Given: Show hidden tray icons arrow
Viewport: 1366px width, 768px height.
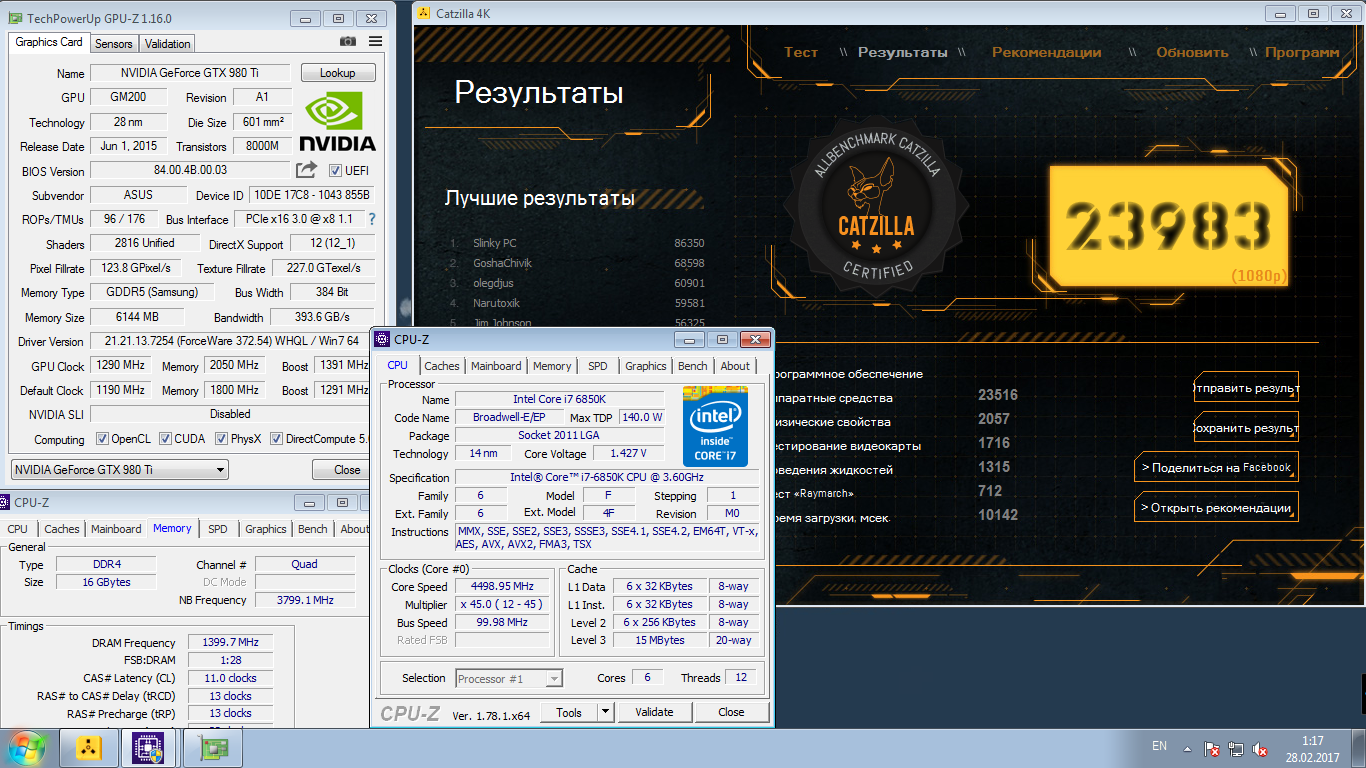Looking at the screenshot, I should pos(1187,748).
